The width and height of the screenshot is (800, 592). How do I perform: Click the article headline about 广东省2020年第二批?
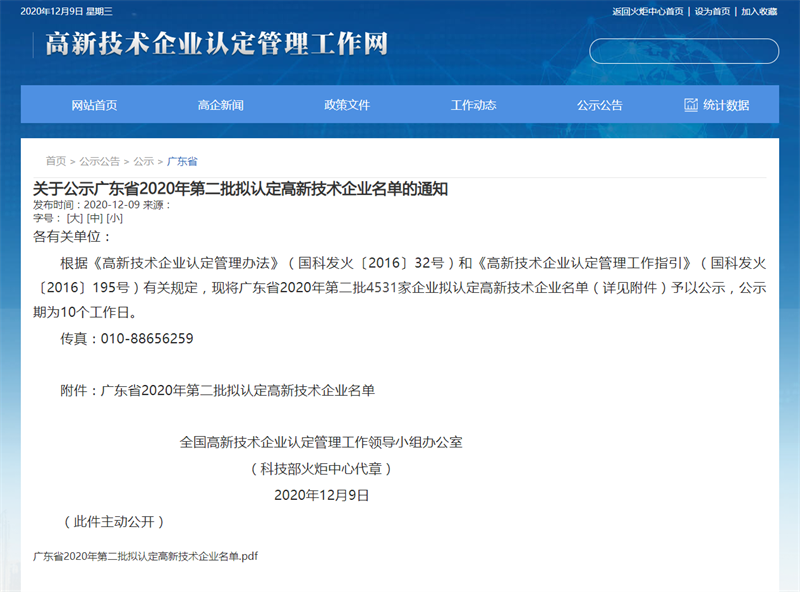click(x=240, y=188)
